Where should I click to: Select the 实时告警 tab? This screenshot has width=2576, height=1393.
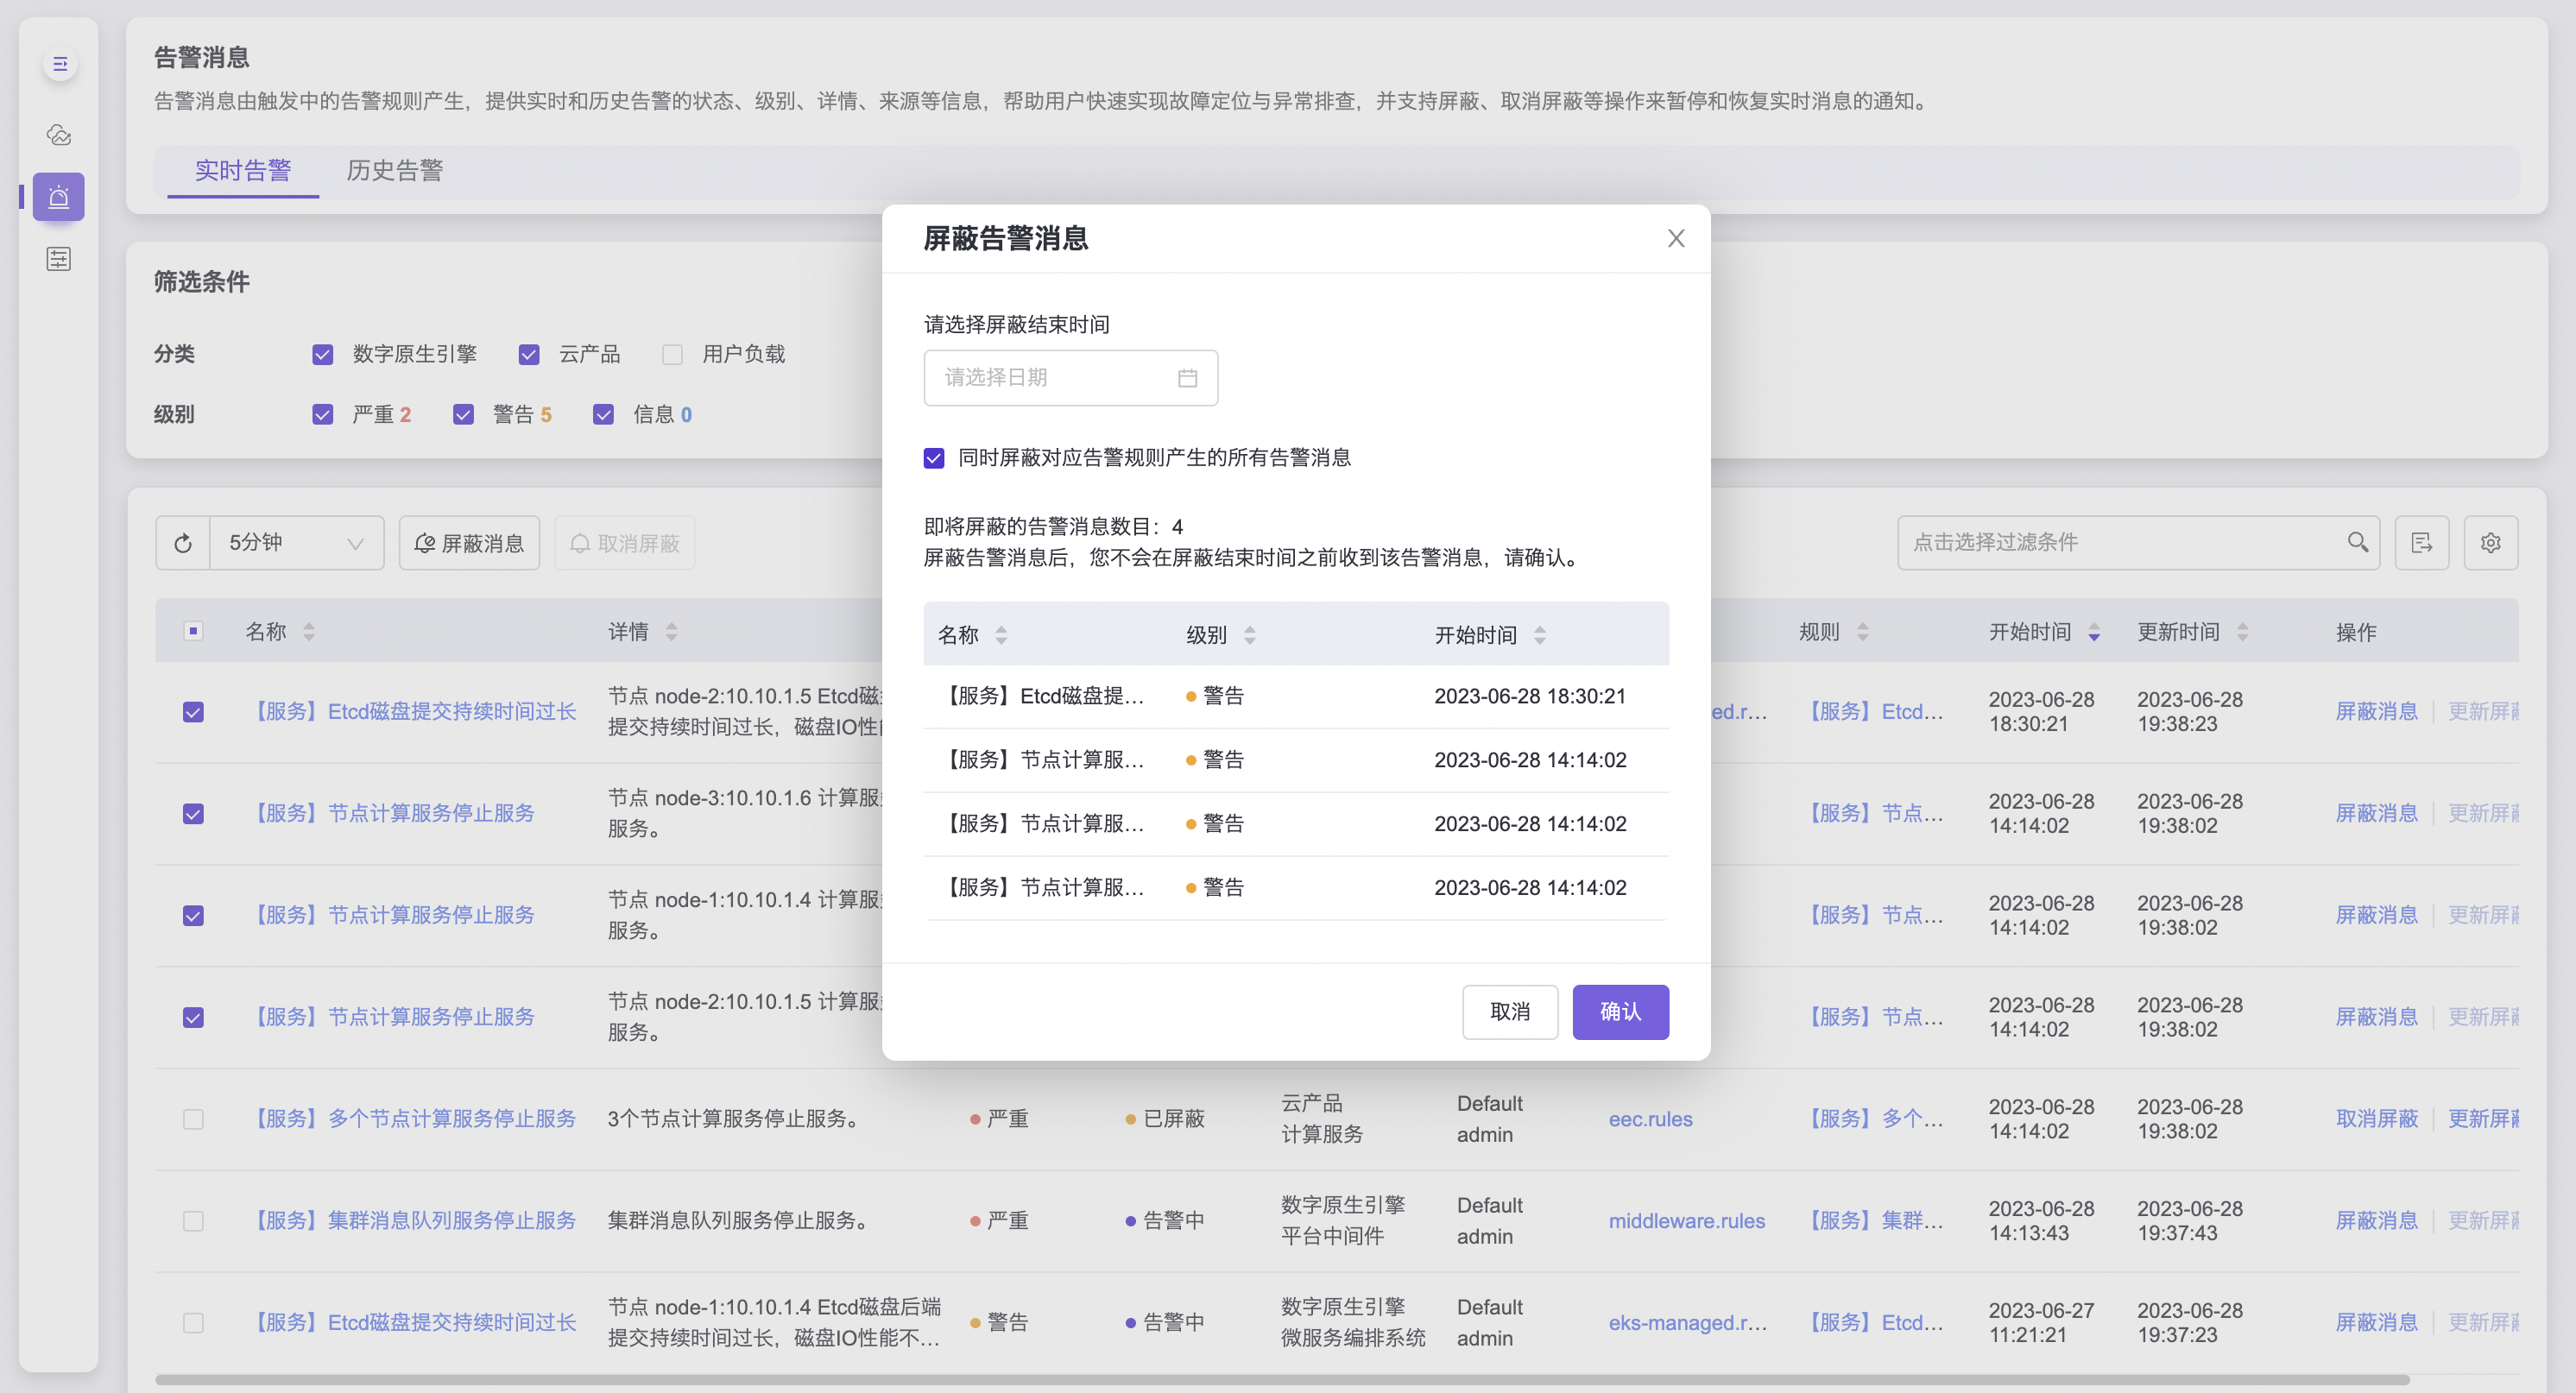coord(243,170)
